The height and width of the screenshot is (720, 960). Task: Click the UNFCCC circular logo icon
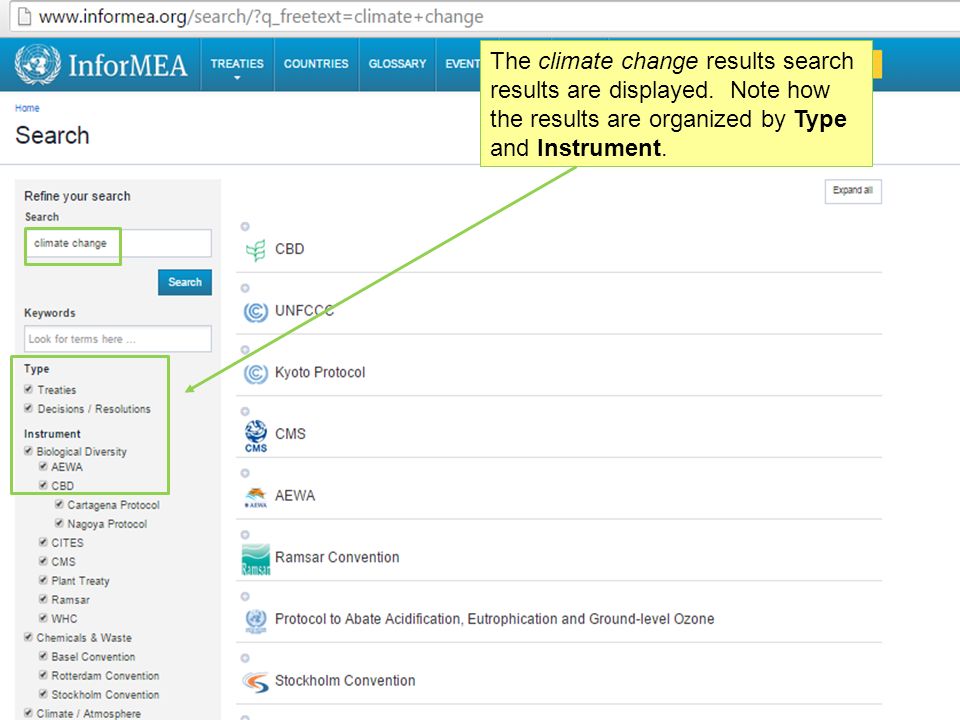[255, 312]
